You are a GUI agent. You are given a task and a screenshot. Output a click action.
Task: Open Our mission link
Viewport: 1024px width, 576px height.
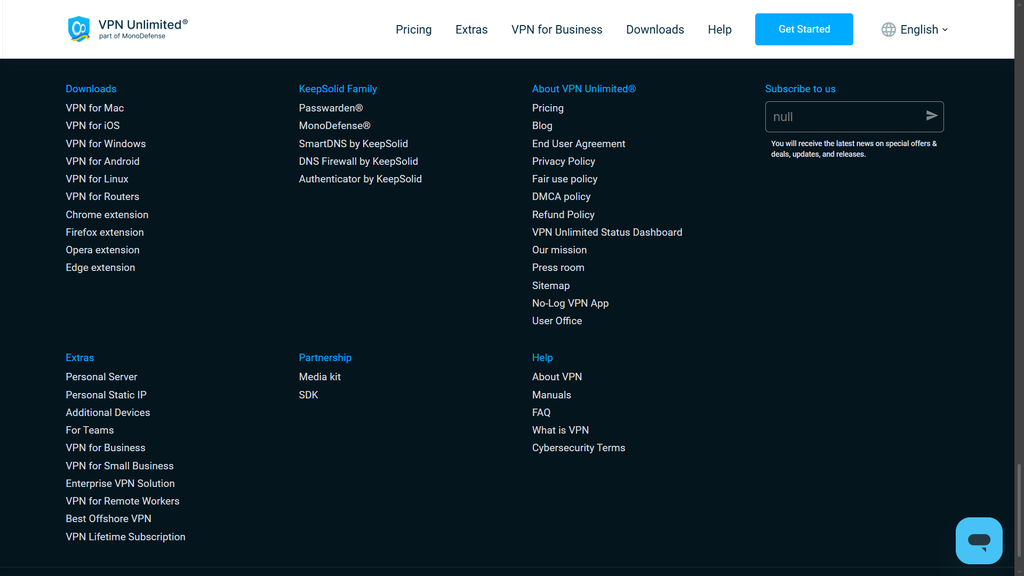click(x=559, y=250)
